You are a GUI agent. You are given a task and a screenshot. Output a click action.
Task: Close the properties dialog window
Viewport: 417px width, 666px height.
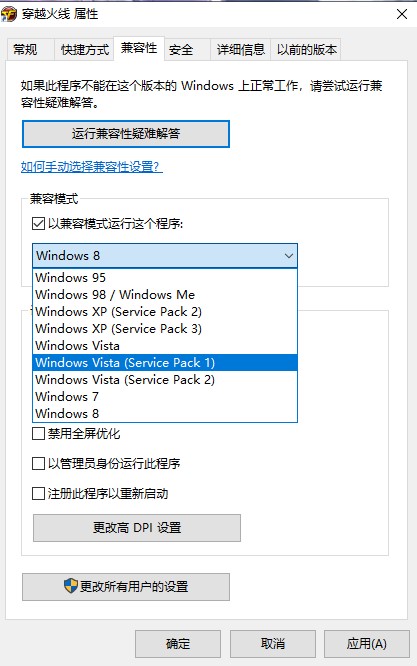tap(401, 14)
